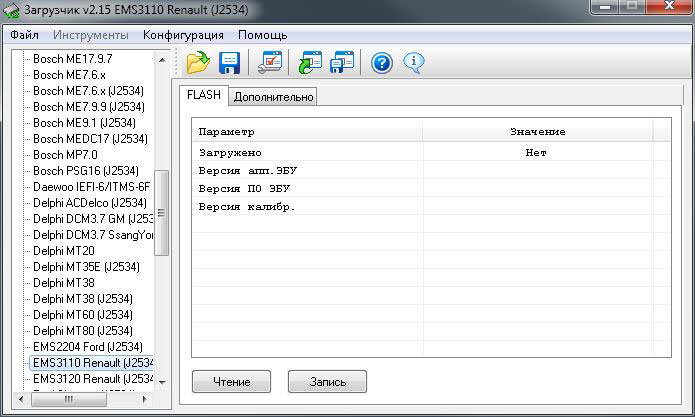Open the Конфигурация menu
The height and width of the screenshot is (417, 695).
coord(183,35)
